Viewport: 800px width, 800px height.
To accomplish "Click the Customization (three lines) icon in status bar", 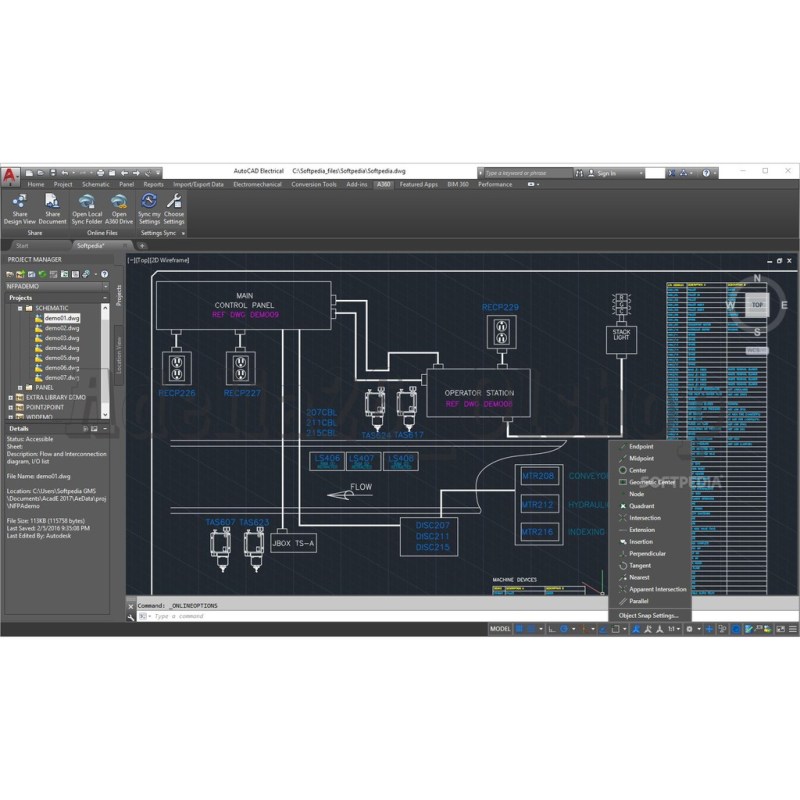I will [x=792, y=629].
